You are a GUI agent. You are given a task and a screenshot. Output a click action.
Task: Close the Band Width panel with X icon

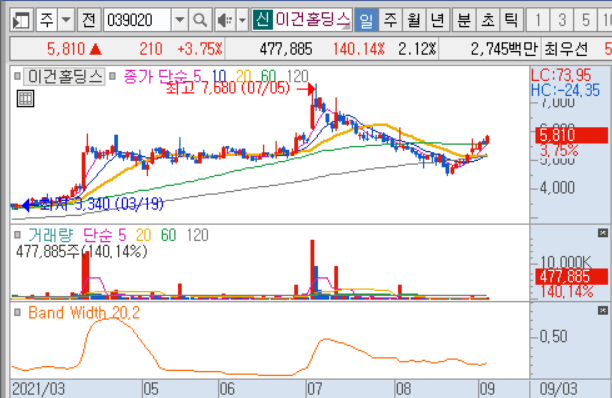603,310
